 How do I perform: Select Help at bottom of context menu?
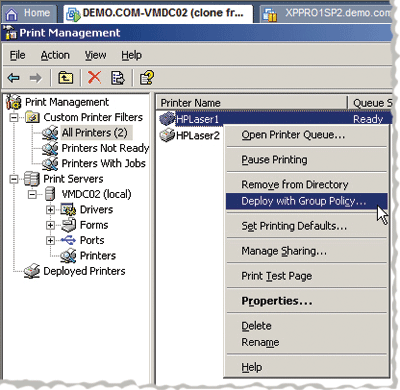pyautogui.click(x=307, y=367)
